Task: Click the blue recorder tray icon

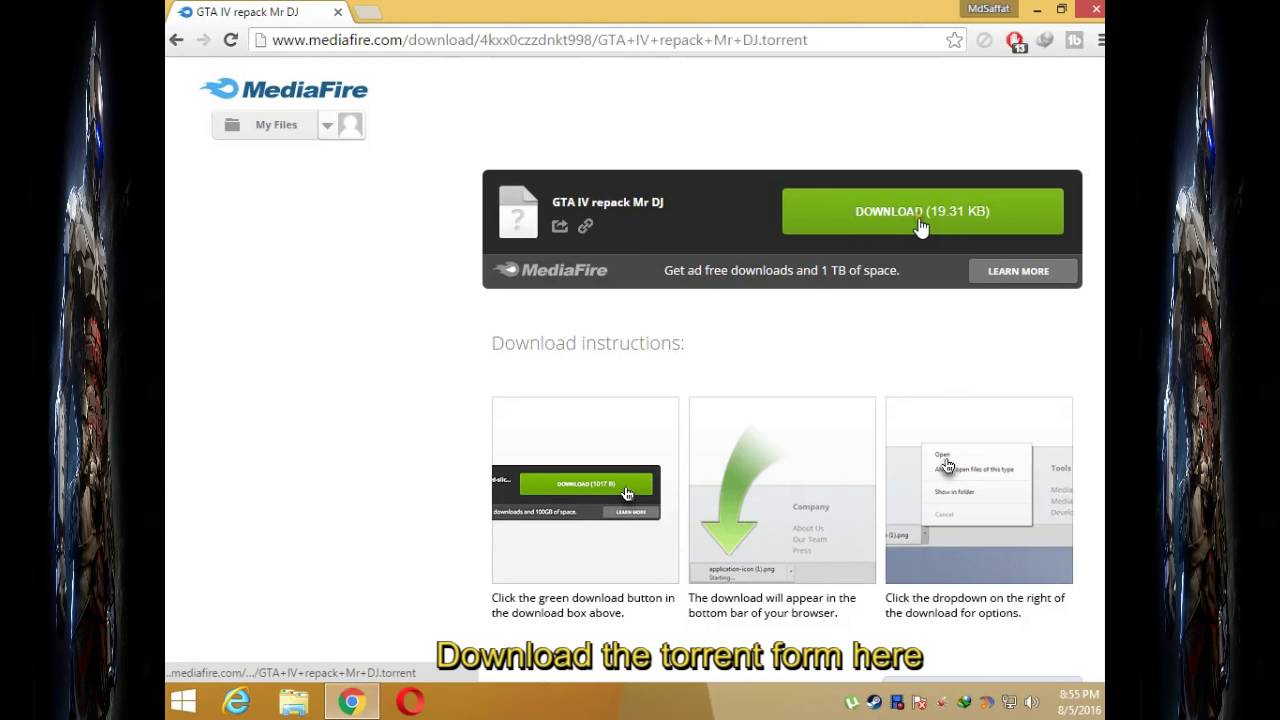Action: click(897, 702)
